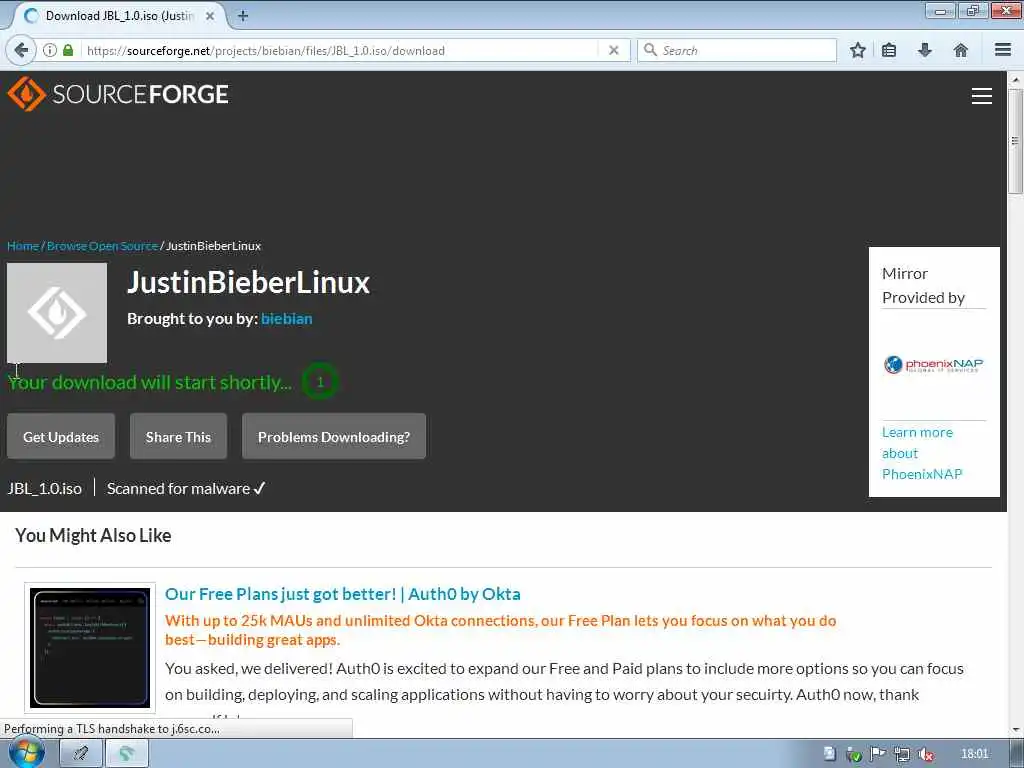Click the muted volume tray icon
The width and height of the screenshot is (1024, 768).
click(x=925, y=754)
